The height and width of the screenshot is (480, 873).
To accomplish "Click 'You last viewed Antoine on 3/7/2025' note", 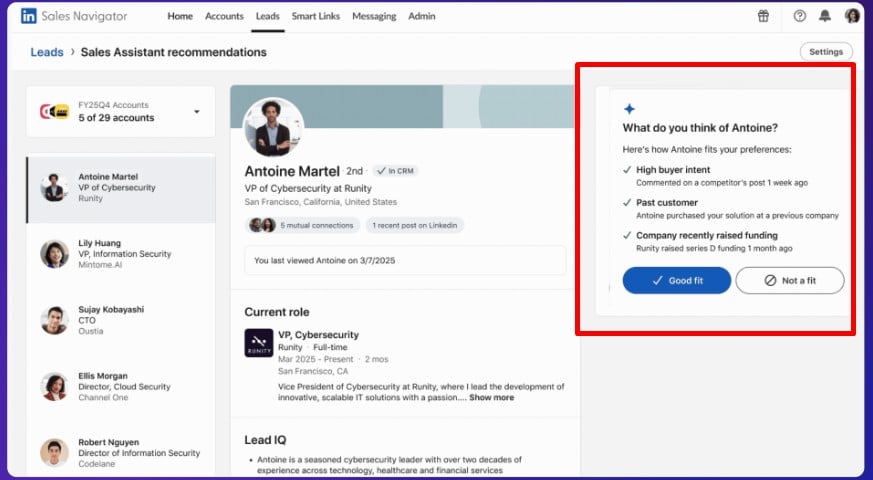I will 405,260.
